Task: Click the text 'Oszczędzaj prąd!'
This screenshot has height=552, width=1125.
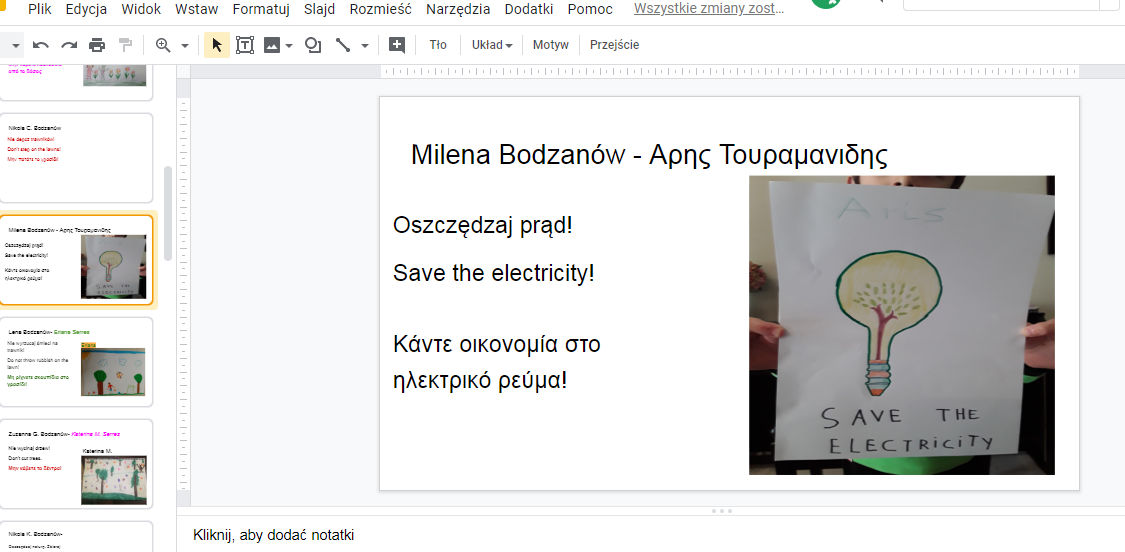Action: pos(483,225)
